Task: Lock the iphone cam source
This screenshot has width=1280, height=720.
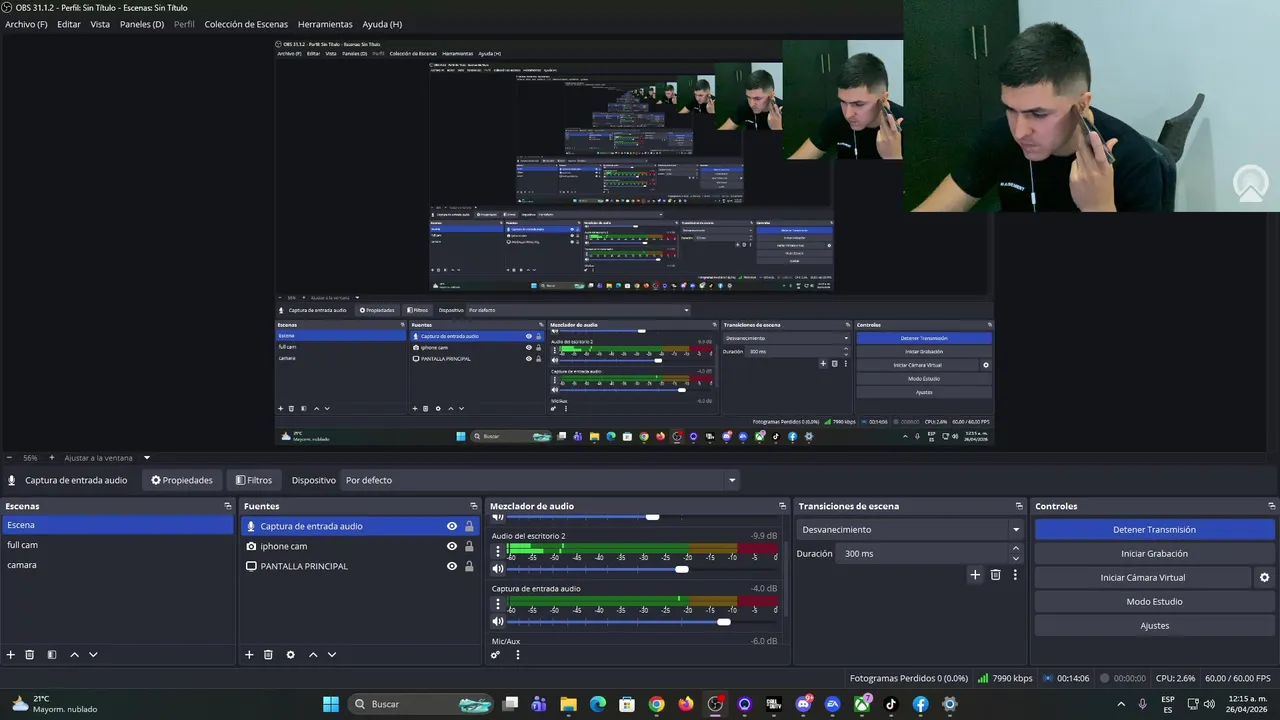Action: pos(469,546)
